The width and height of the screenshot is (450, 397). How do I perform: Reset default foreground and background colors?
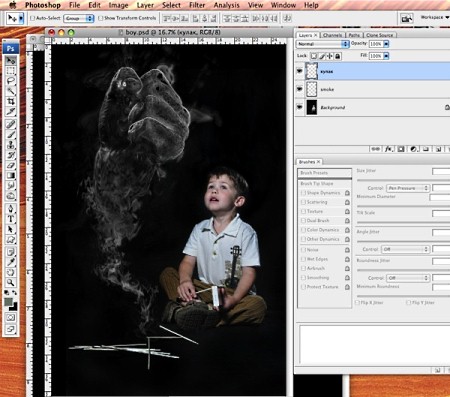pos(7,293)
